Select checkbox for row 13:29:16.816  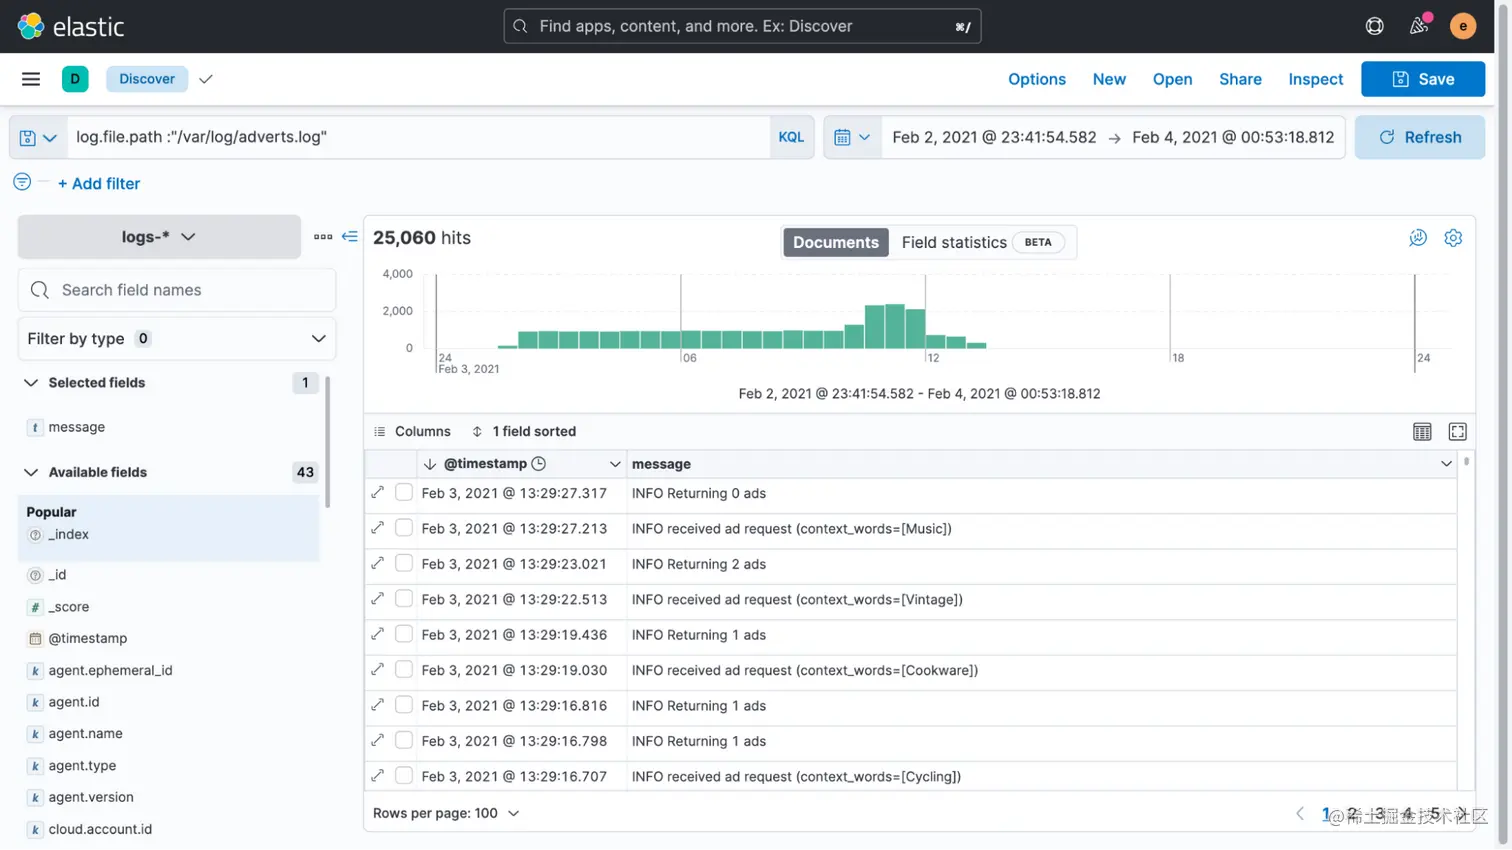(x=404, y=705)
